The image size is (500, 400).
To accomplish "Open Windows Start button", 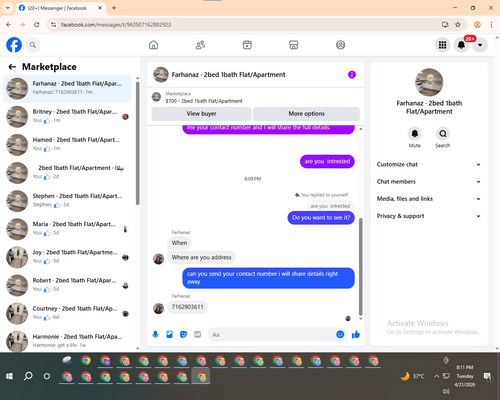I will click(x=9, y=376).
